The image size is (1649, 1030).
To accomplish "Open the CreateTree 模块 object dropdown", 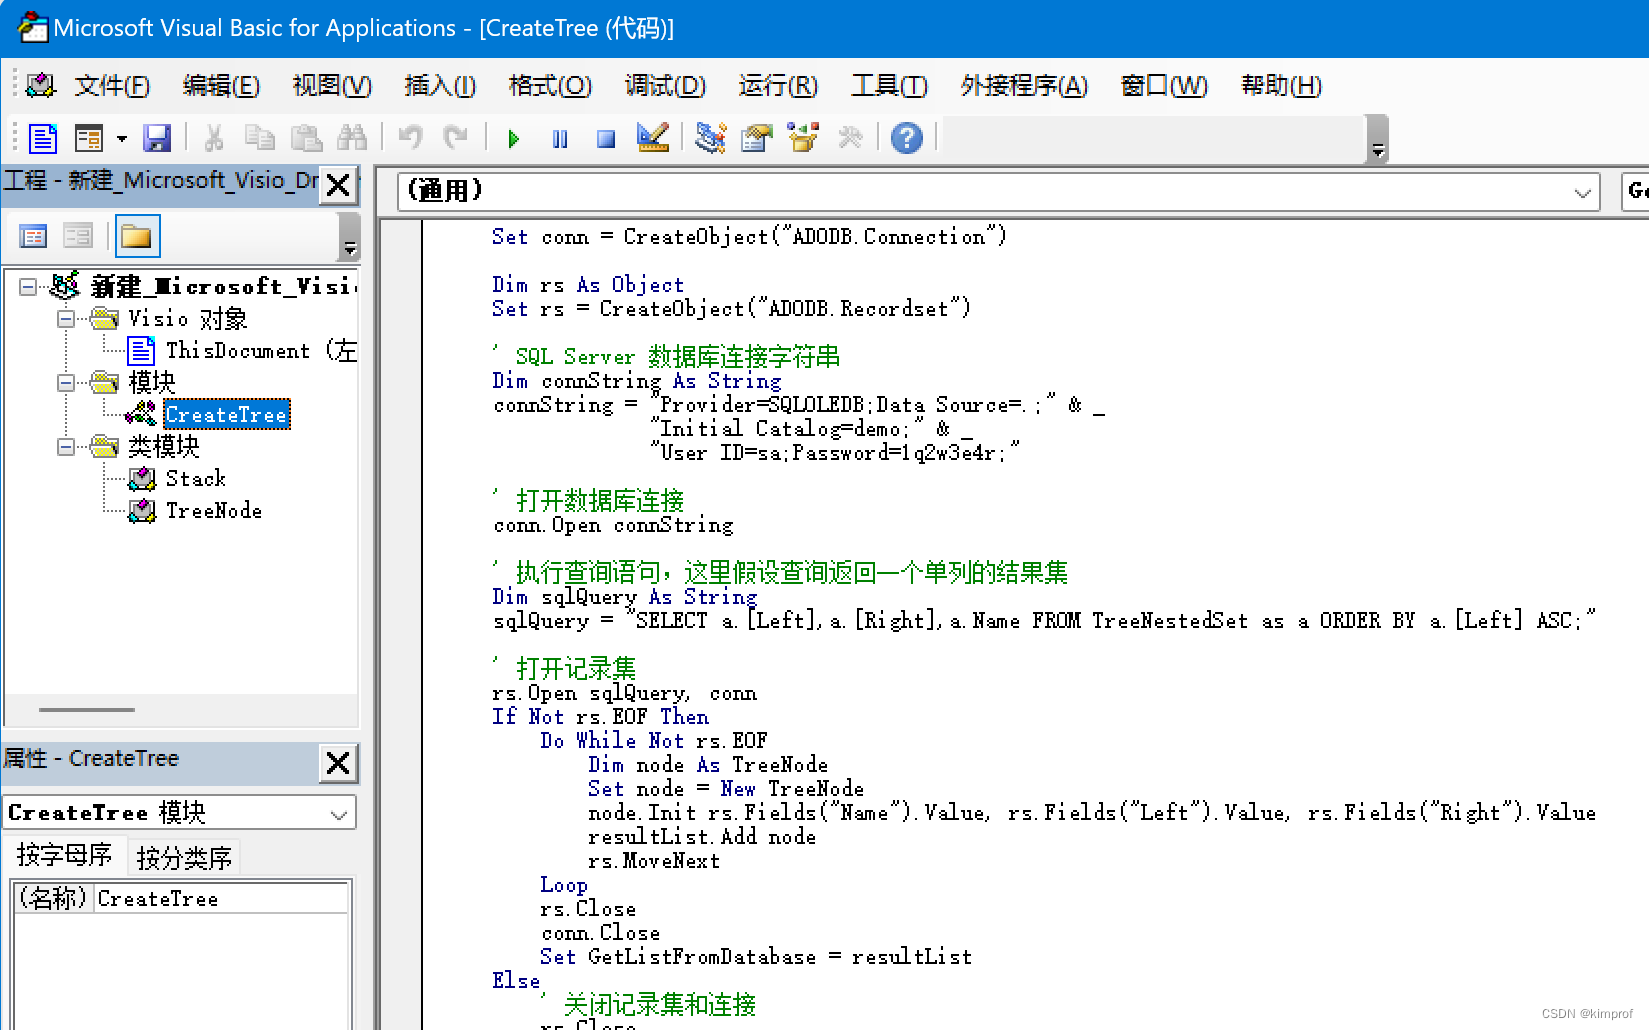I will [339, 814].
